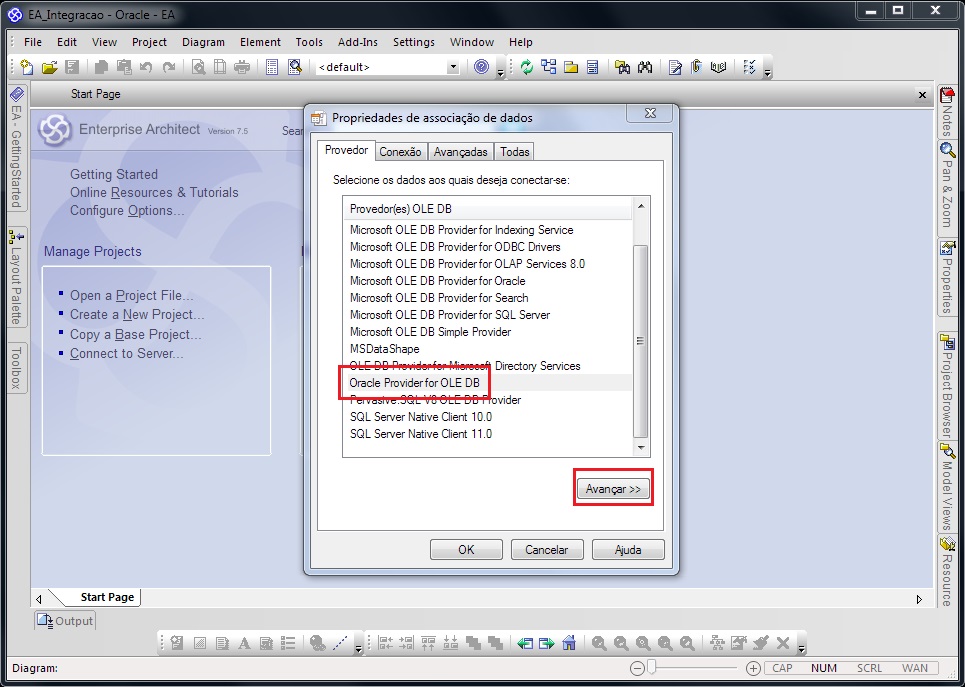Click the New Project toolbar icon
The image size is (965, 687).
[x=26, y=67]
